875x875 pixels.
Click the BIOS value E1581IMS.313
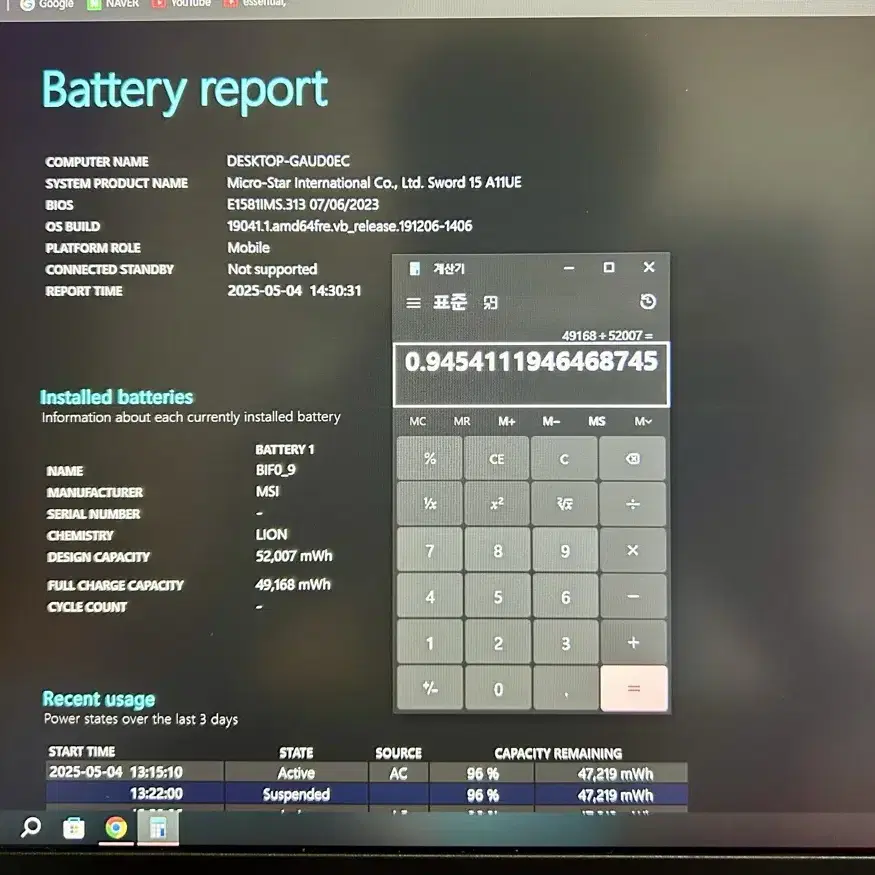click(x=302, y=204)
